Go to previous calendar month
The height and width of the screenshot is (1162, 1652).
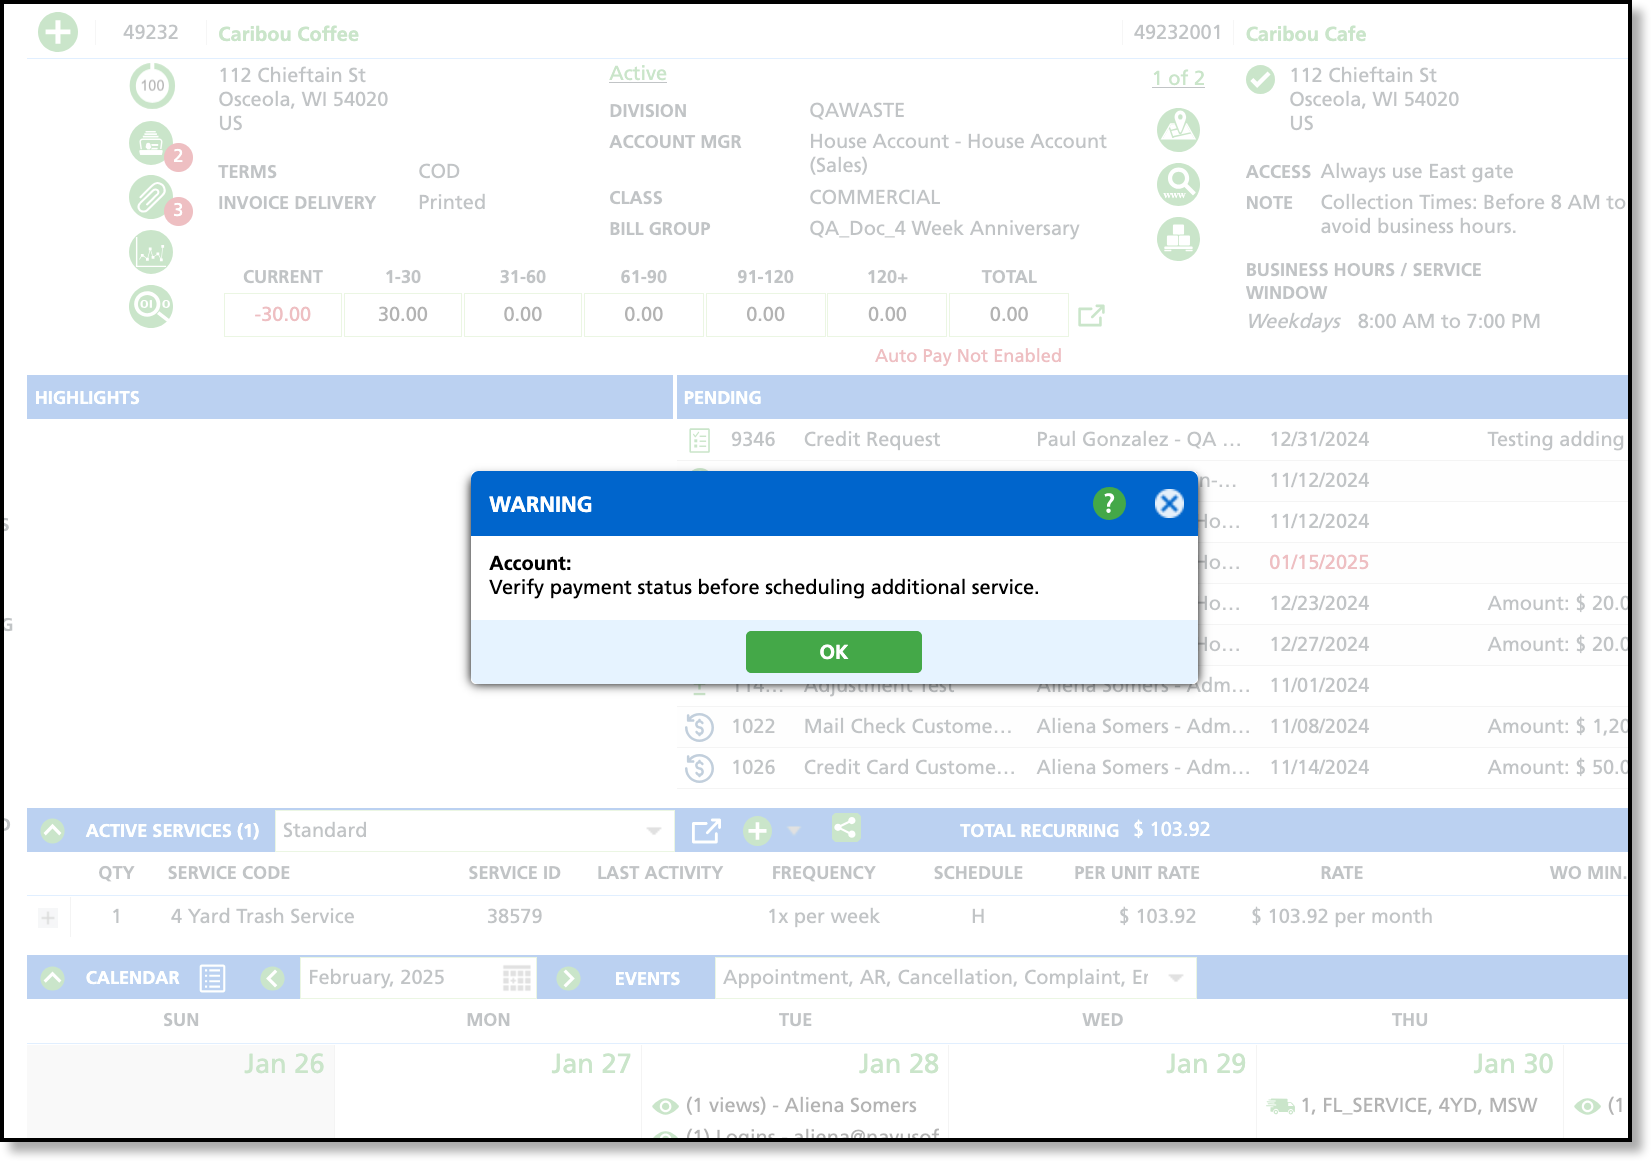click(x=273, y=978)
